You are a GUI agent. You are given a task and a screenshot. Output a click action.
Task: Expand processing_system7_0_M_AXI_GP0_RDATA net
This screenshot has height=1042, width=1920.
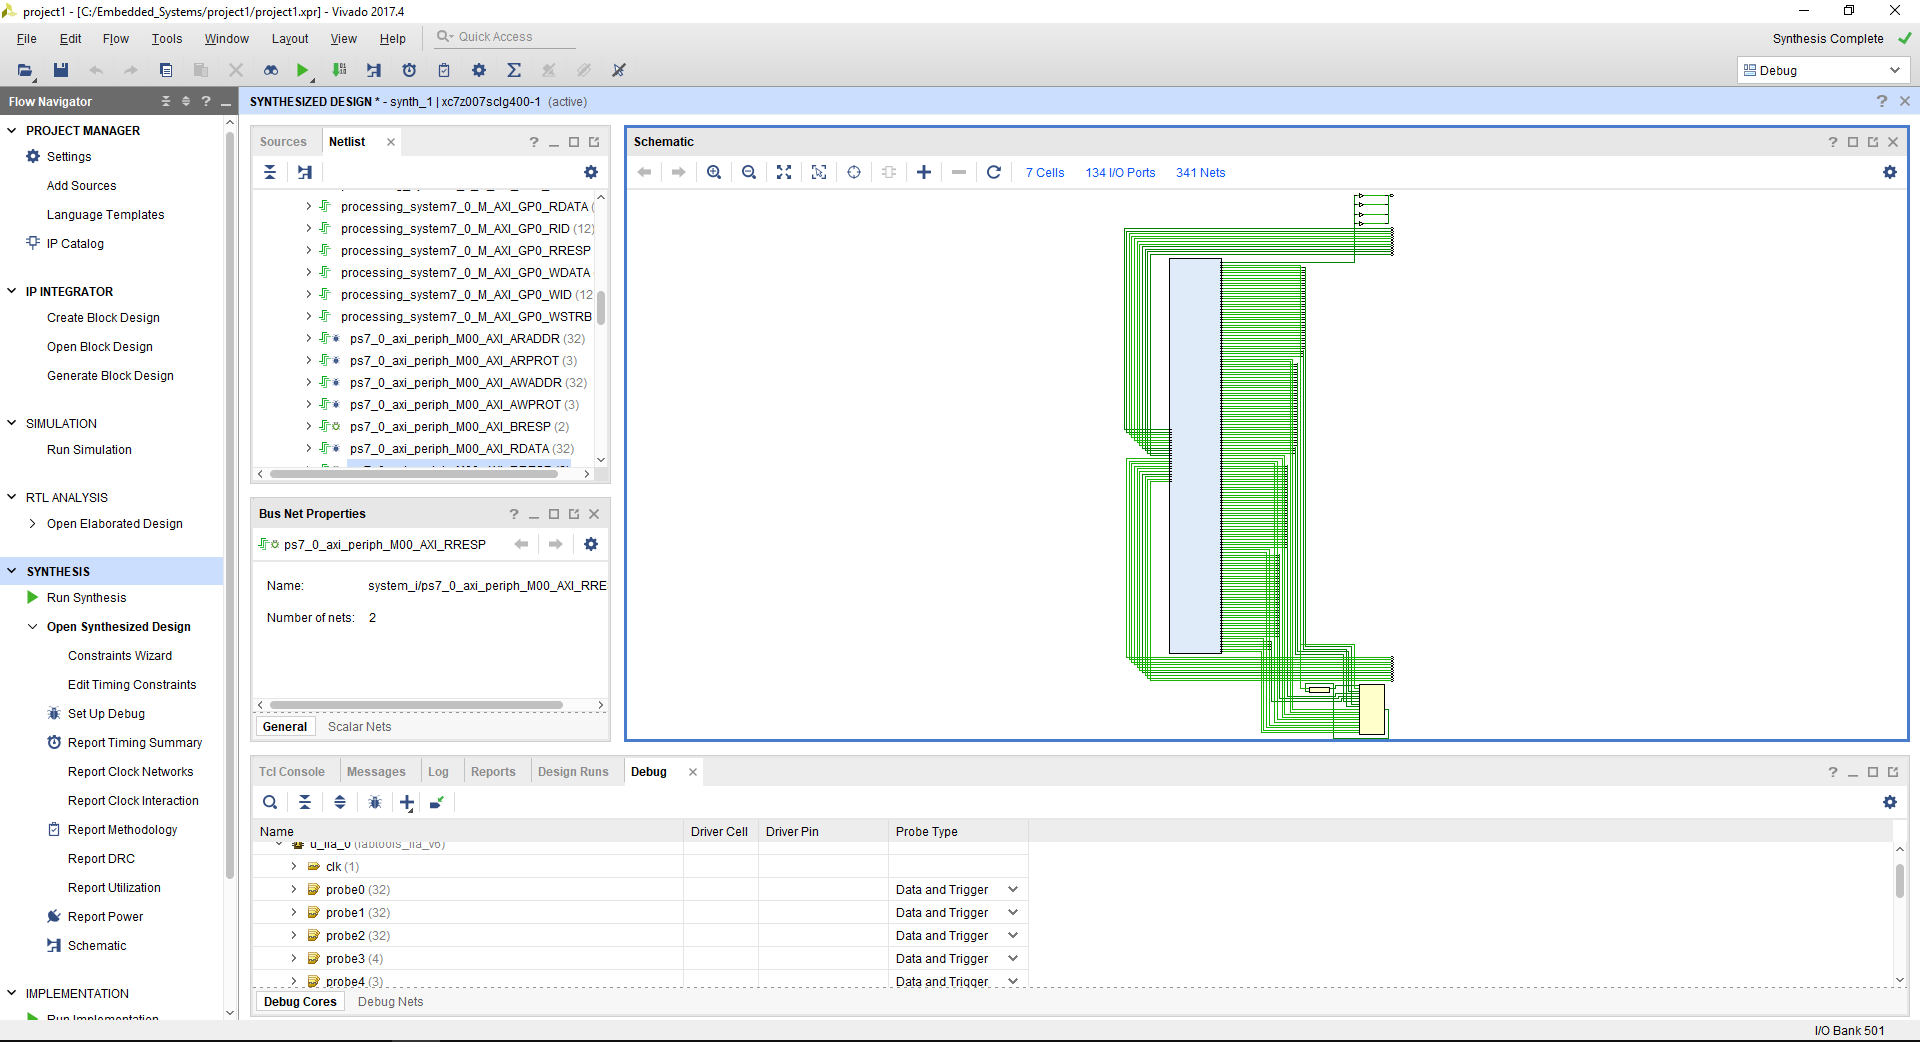(308, 206)
